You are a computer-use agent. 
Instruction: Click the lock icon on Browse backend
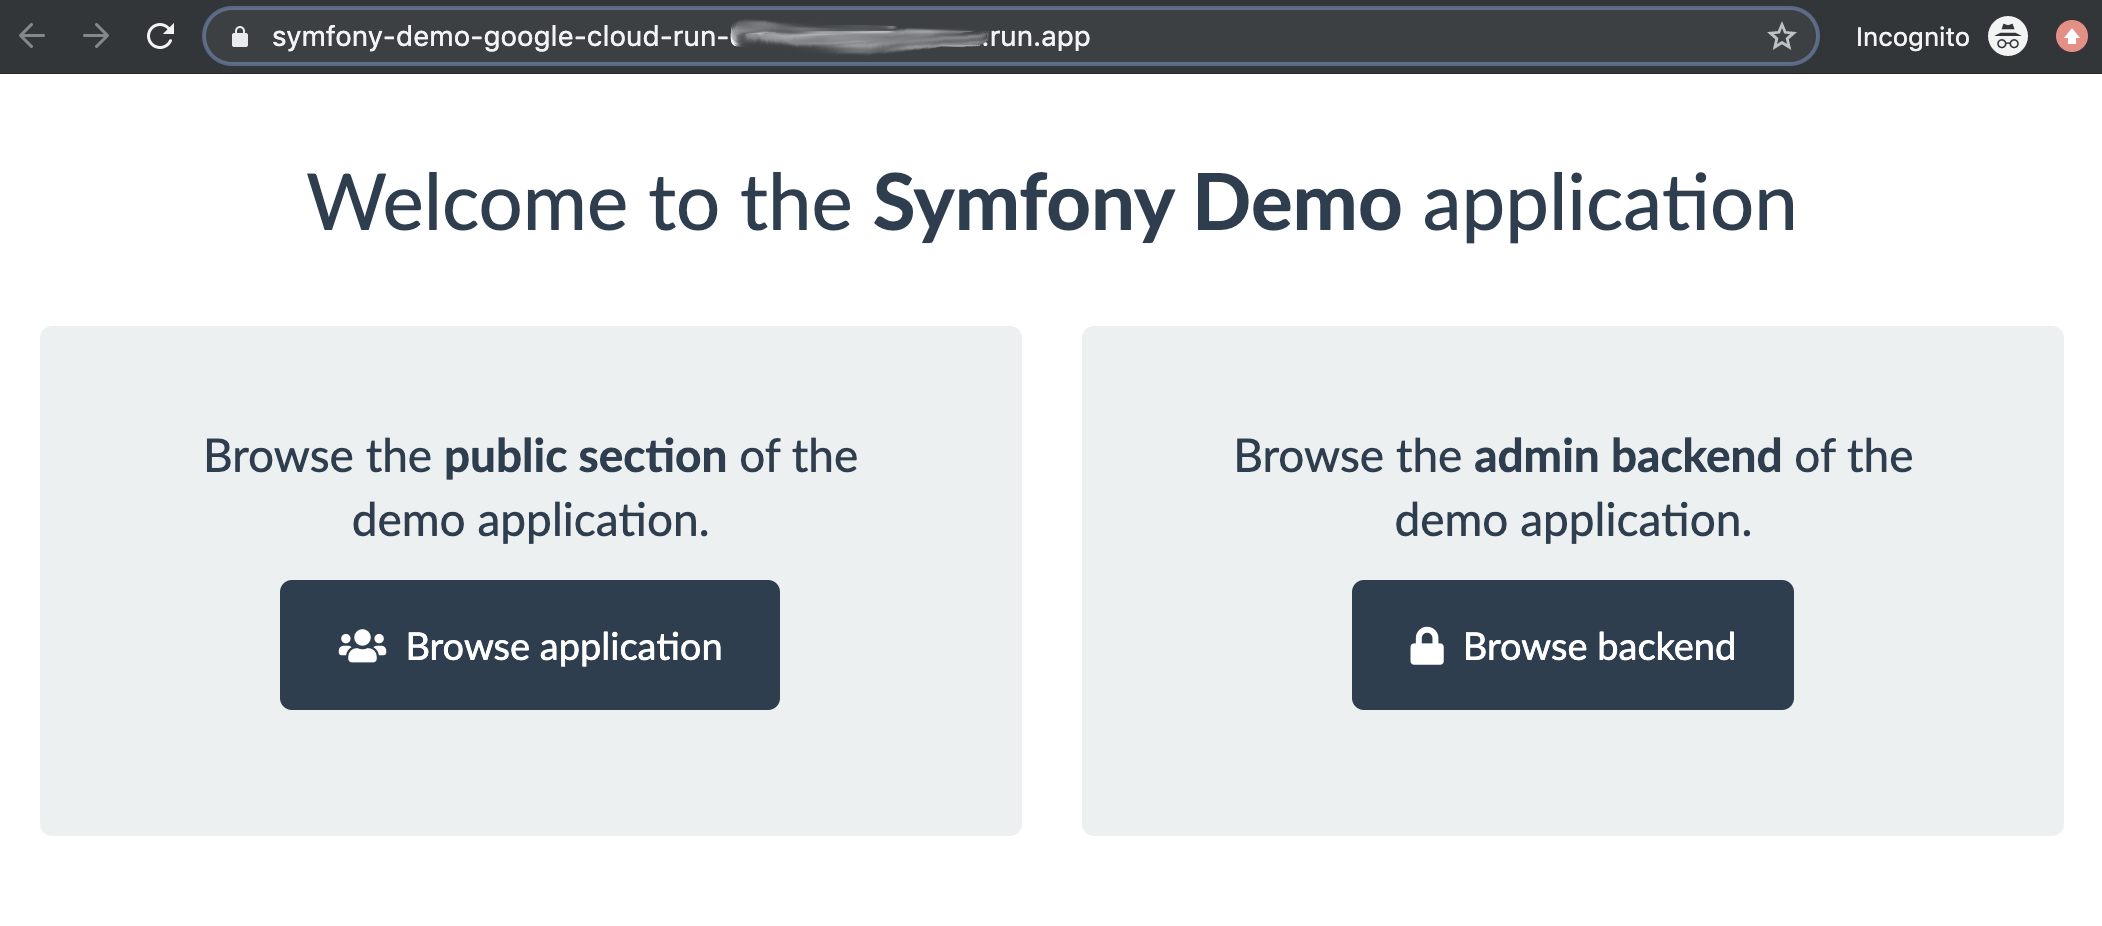1427,646
